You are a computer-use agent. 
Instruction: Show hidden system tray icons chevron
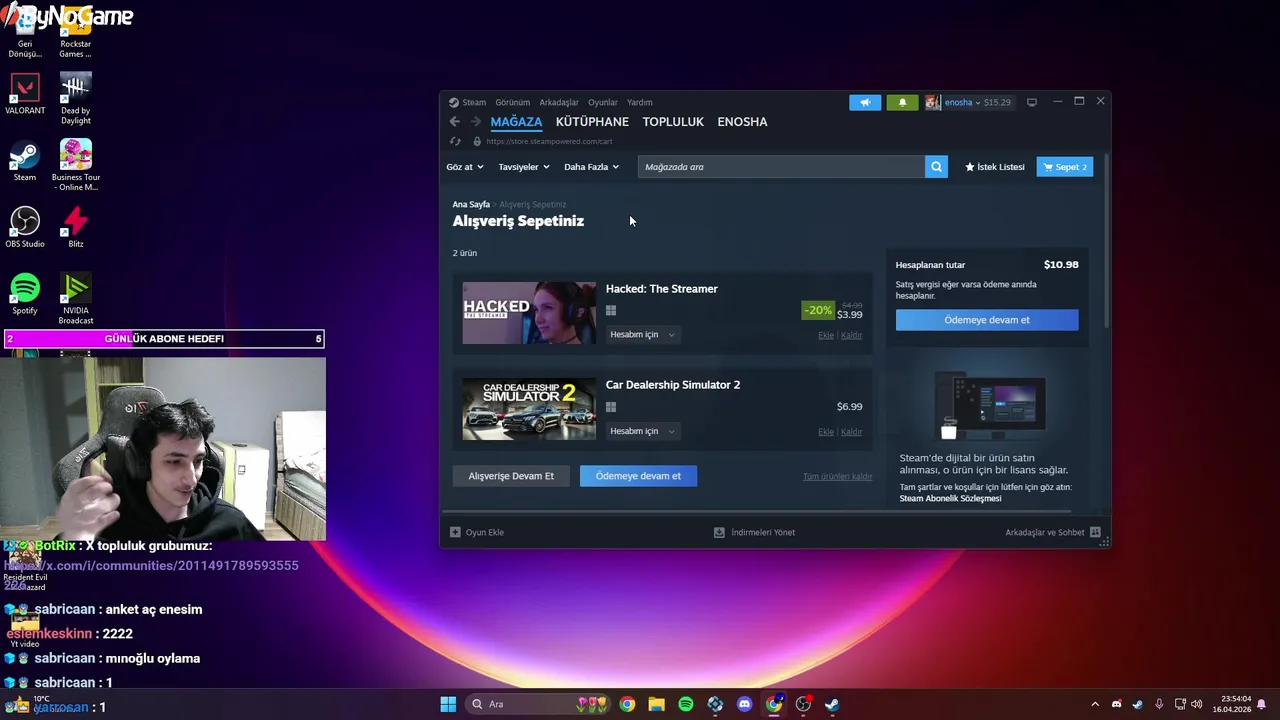coord(1095,704)
